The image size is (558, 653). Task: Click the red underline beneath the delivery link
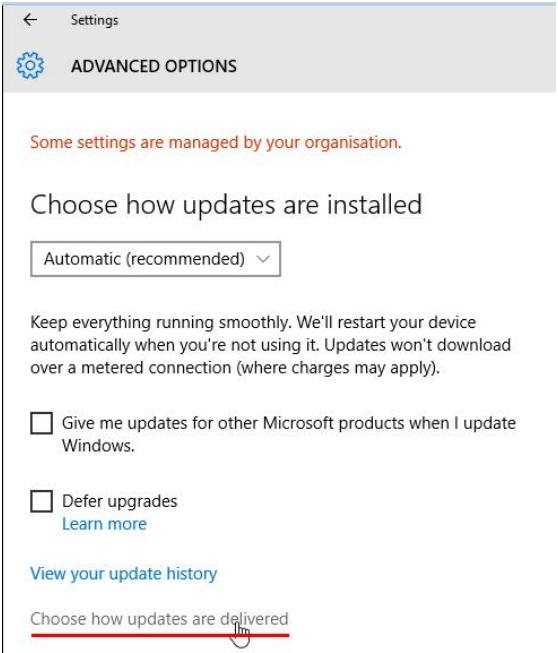coord(160,635)
